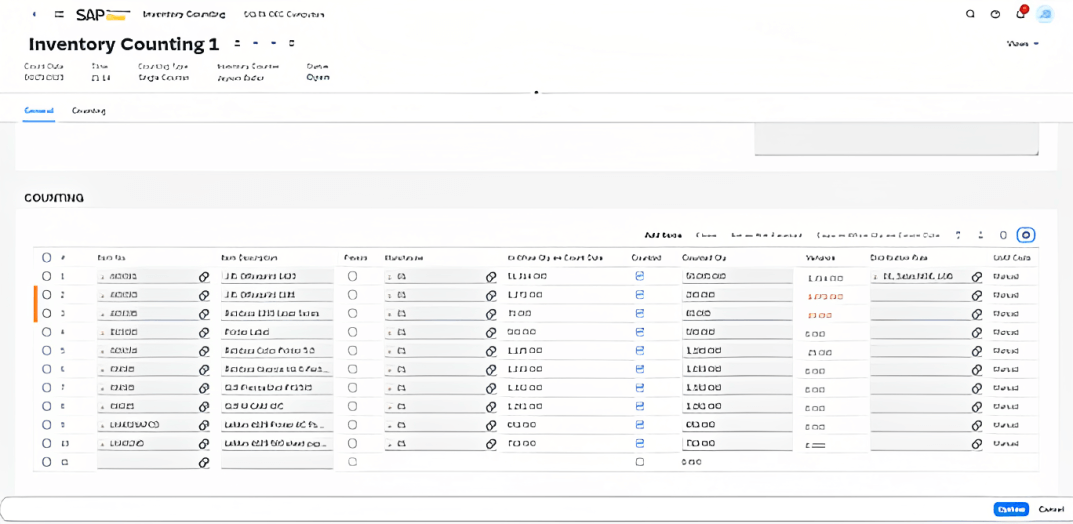Open distribution rule value help in row 2
Viewport: 1073px width, 524px height.
(977, 295)
